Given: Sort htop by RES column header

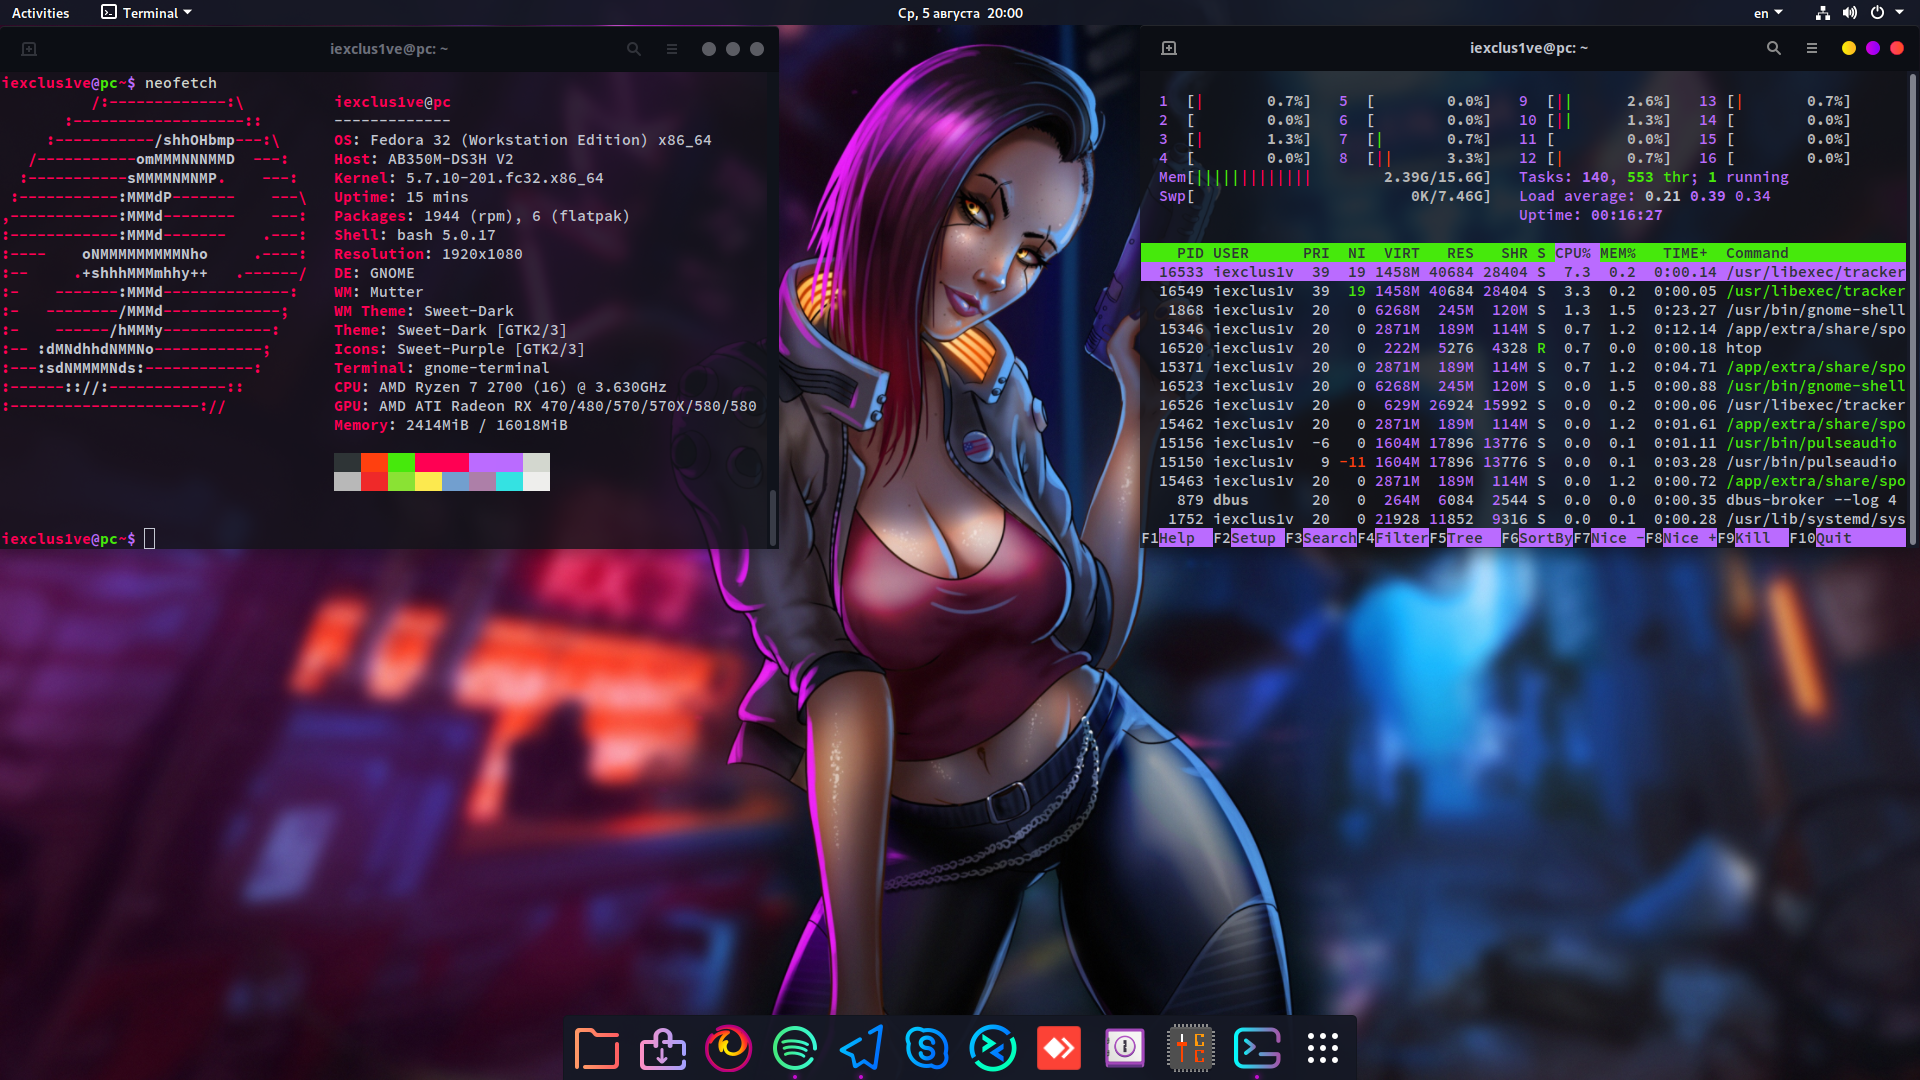Looking at the screenshot, I should click(x=1460, y=253).
